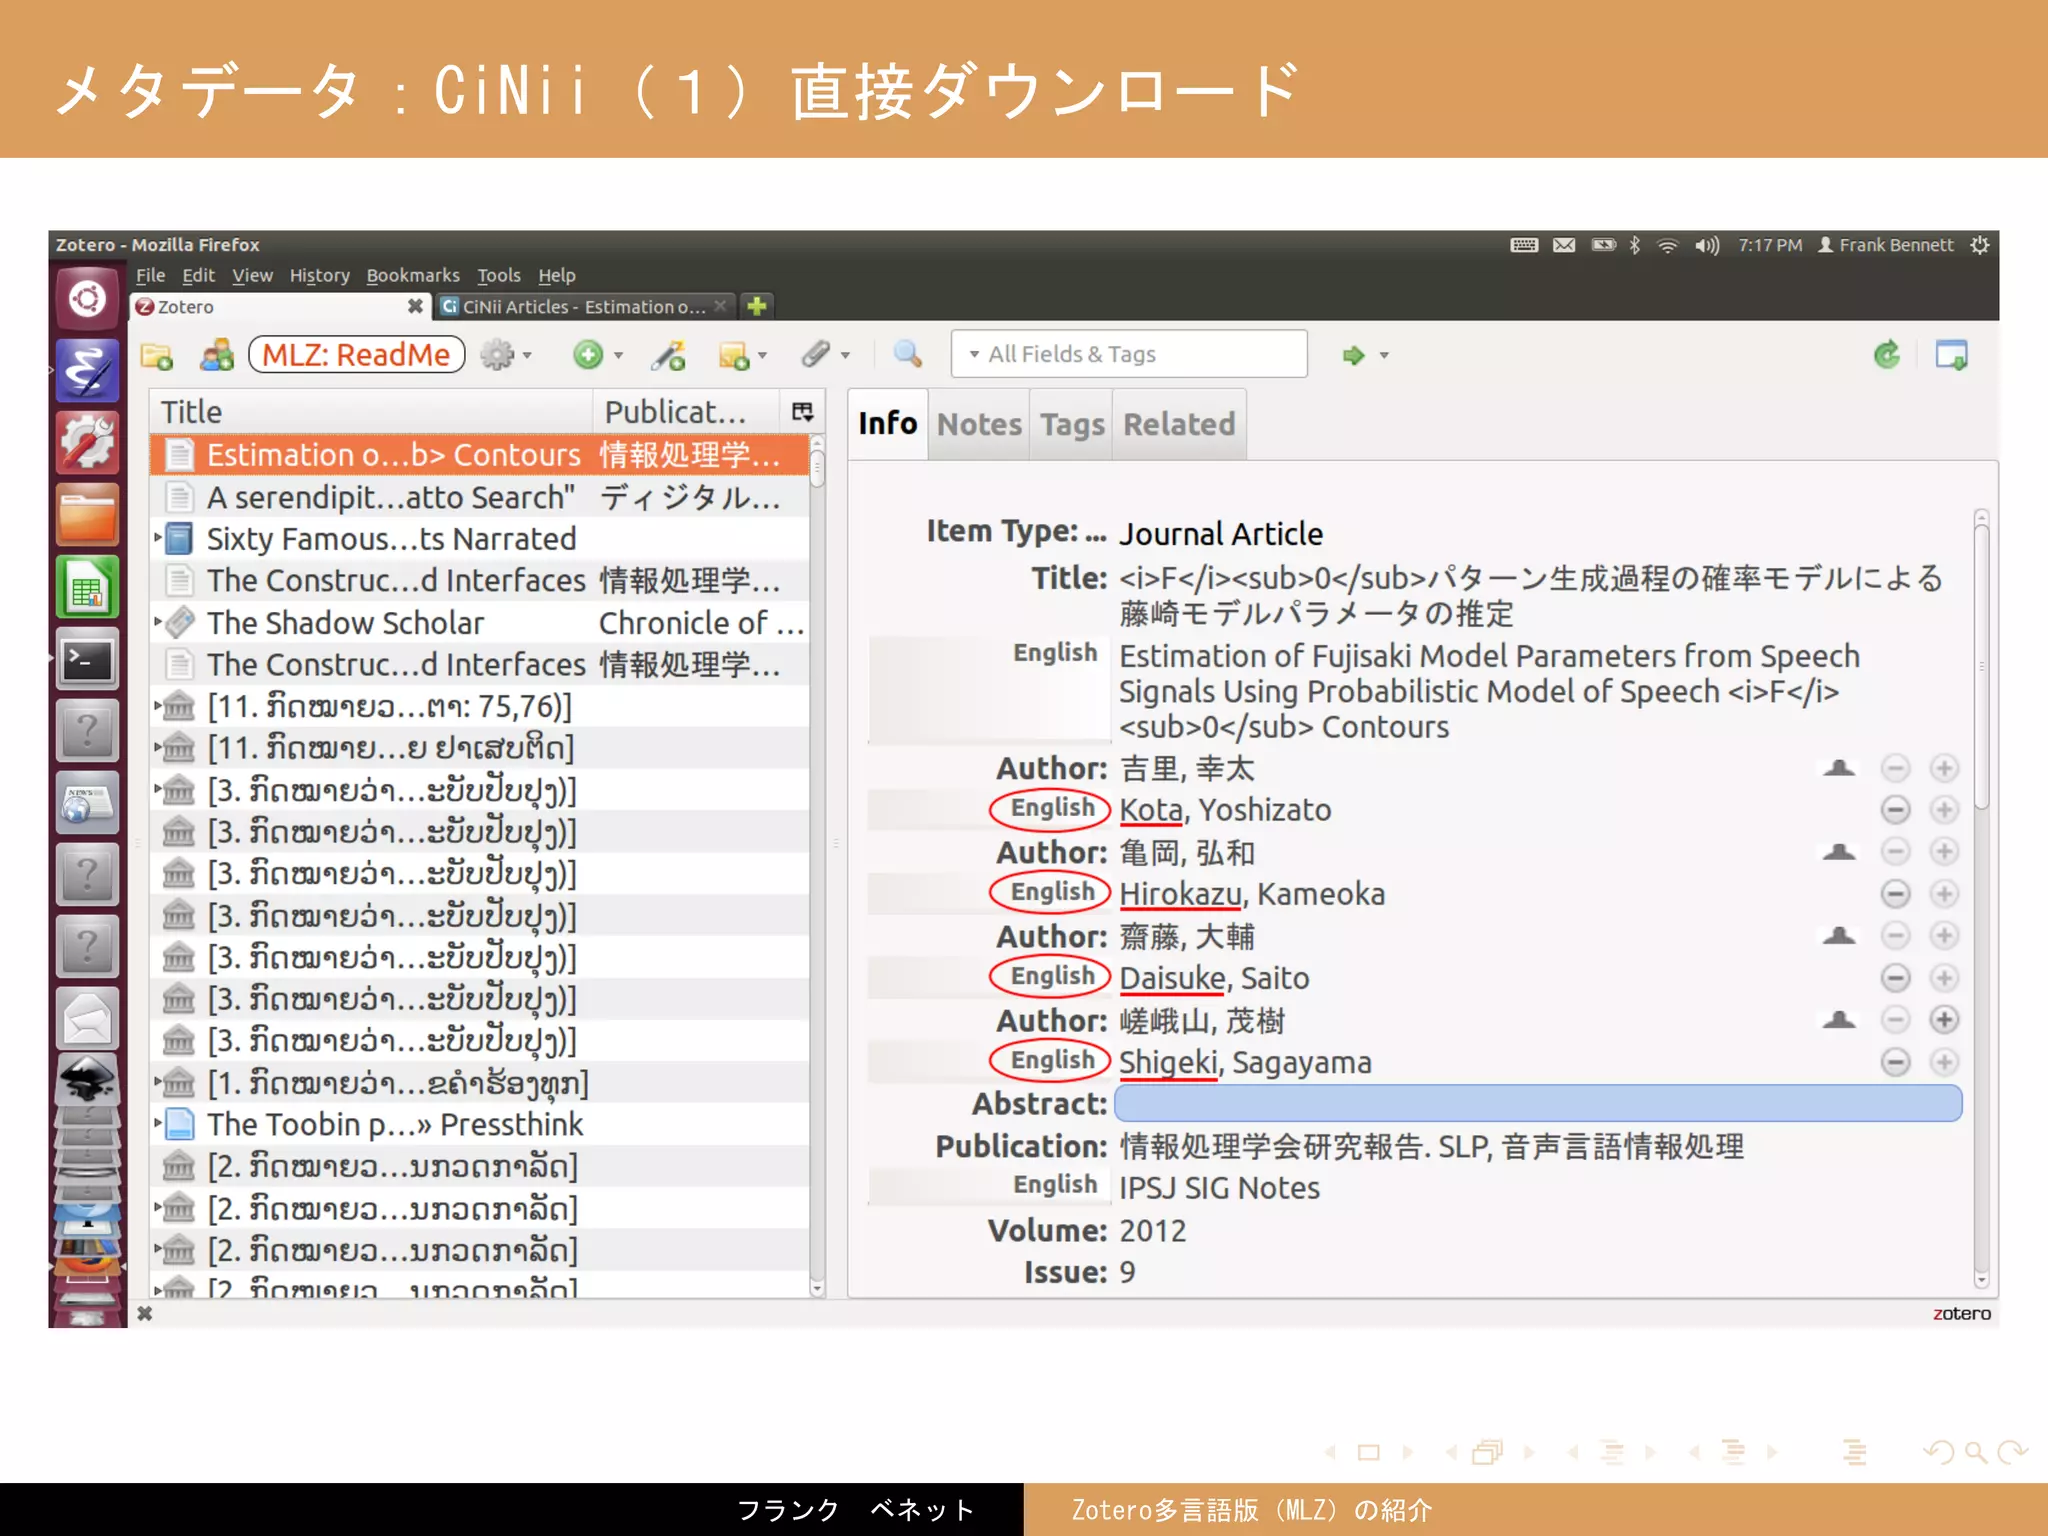Click the English label beside Hirokazu, Kameoka
This screenshot has height=1536, width=2048.
point(1050,892)
